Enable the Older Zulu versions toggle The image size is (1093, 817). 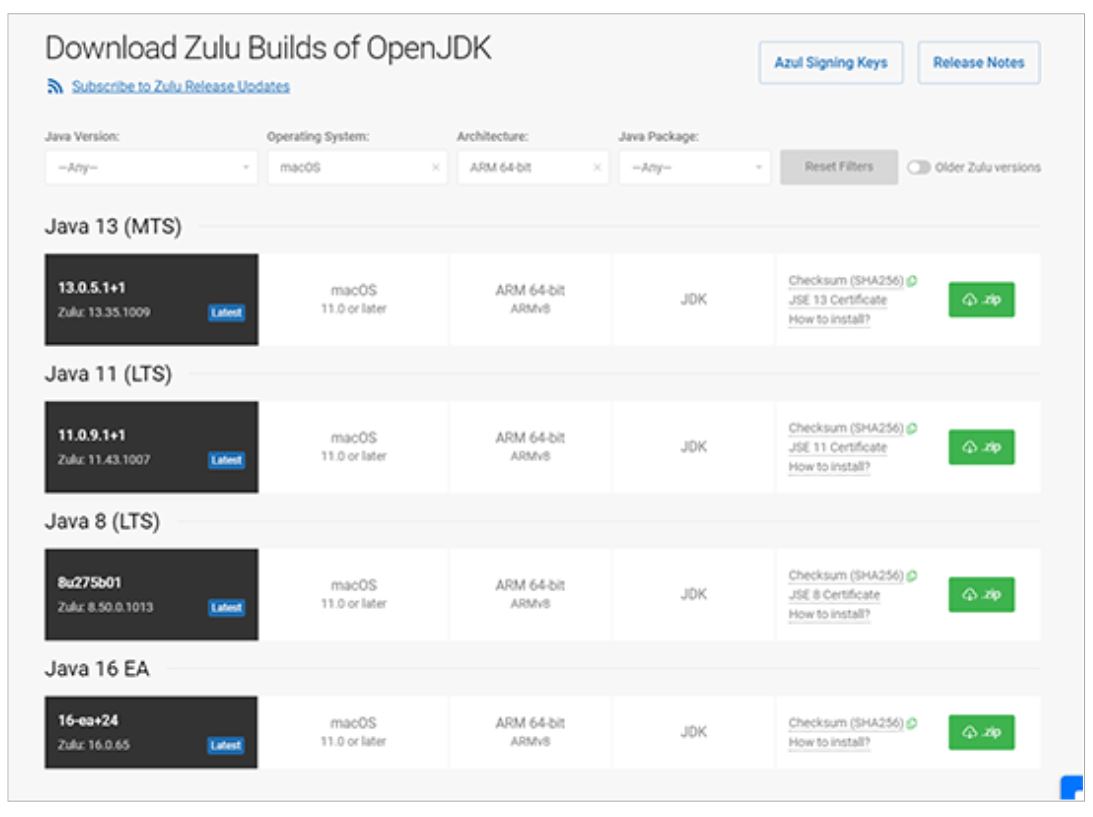tap(917, 168)
